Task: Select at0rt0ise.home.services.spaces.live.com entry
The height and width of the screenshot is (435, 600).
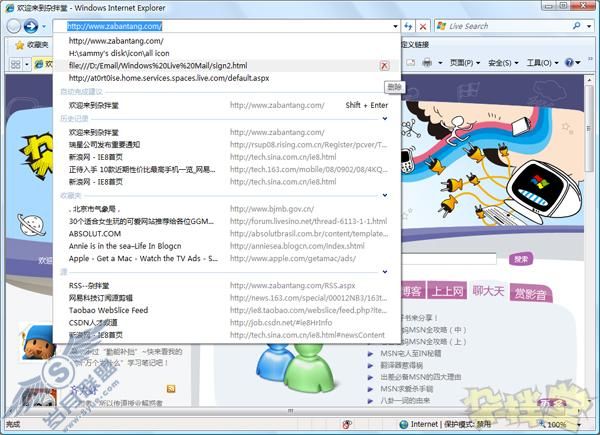Action: point(227,78)
